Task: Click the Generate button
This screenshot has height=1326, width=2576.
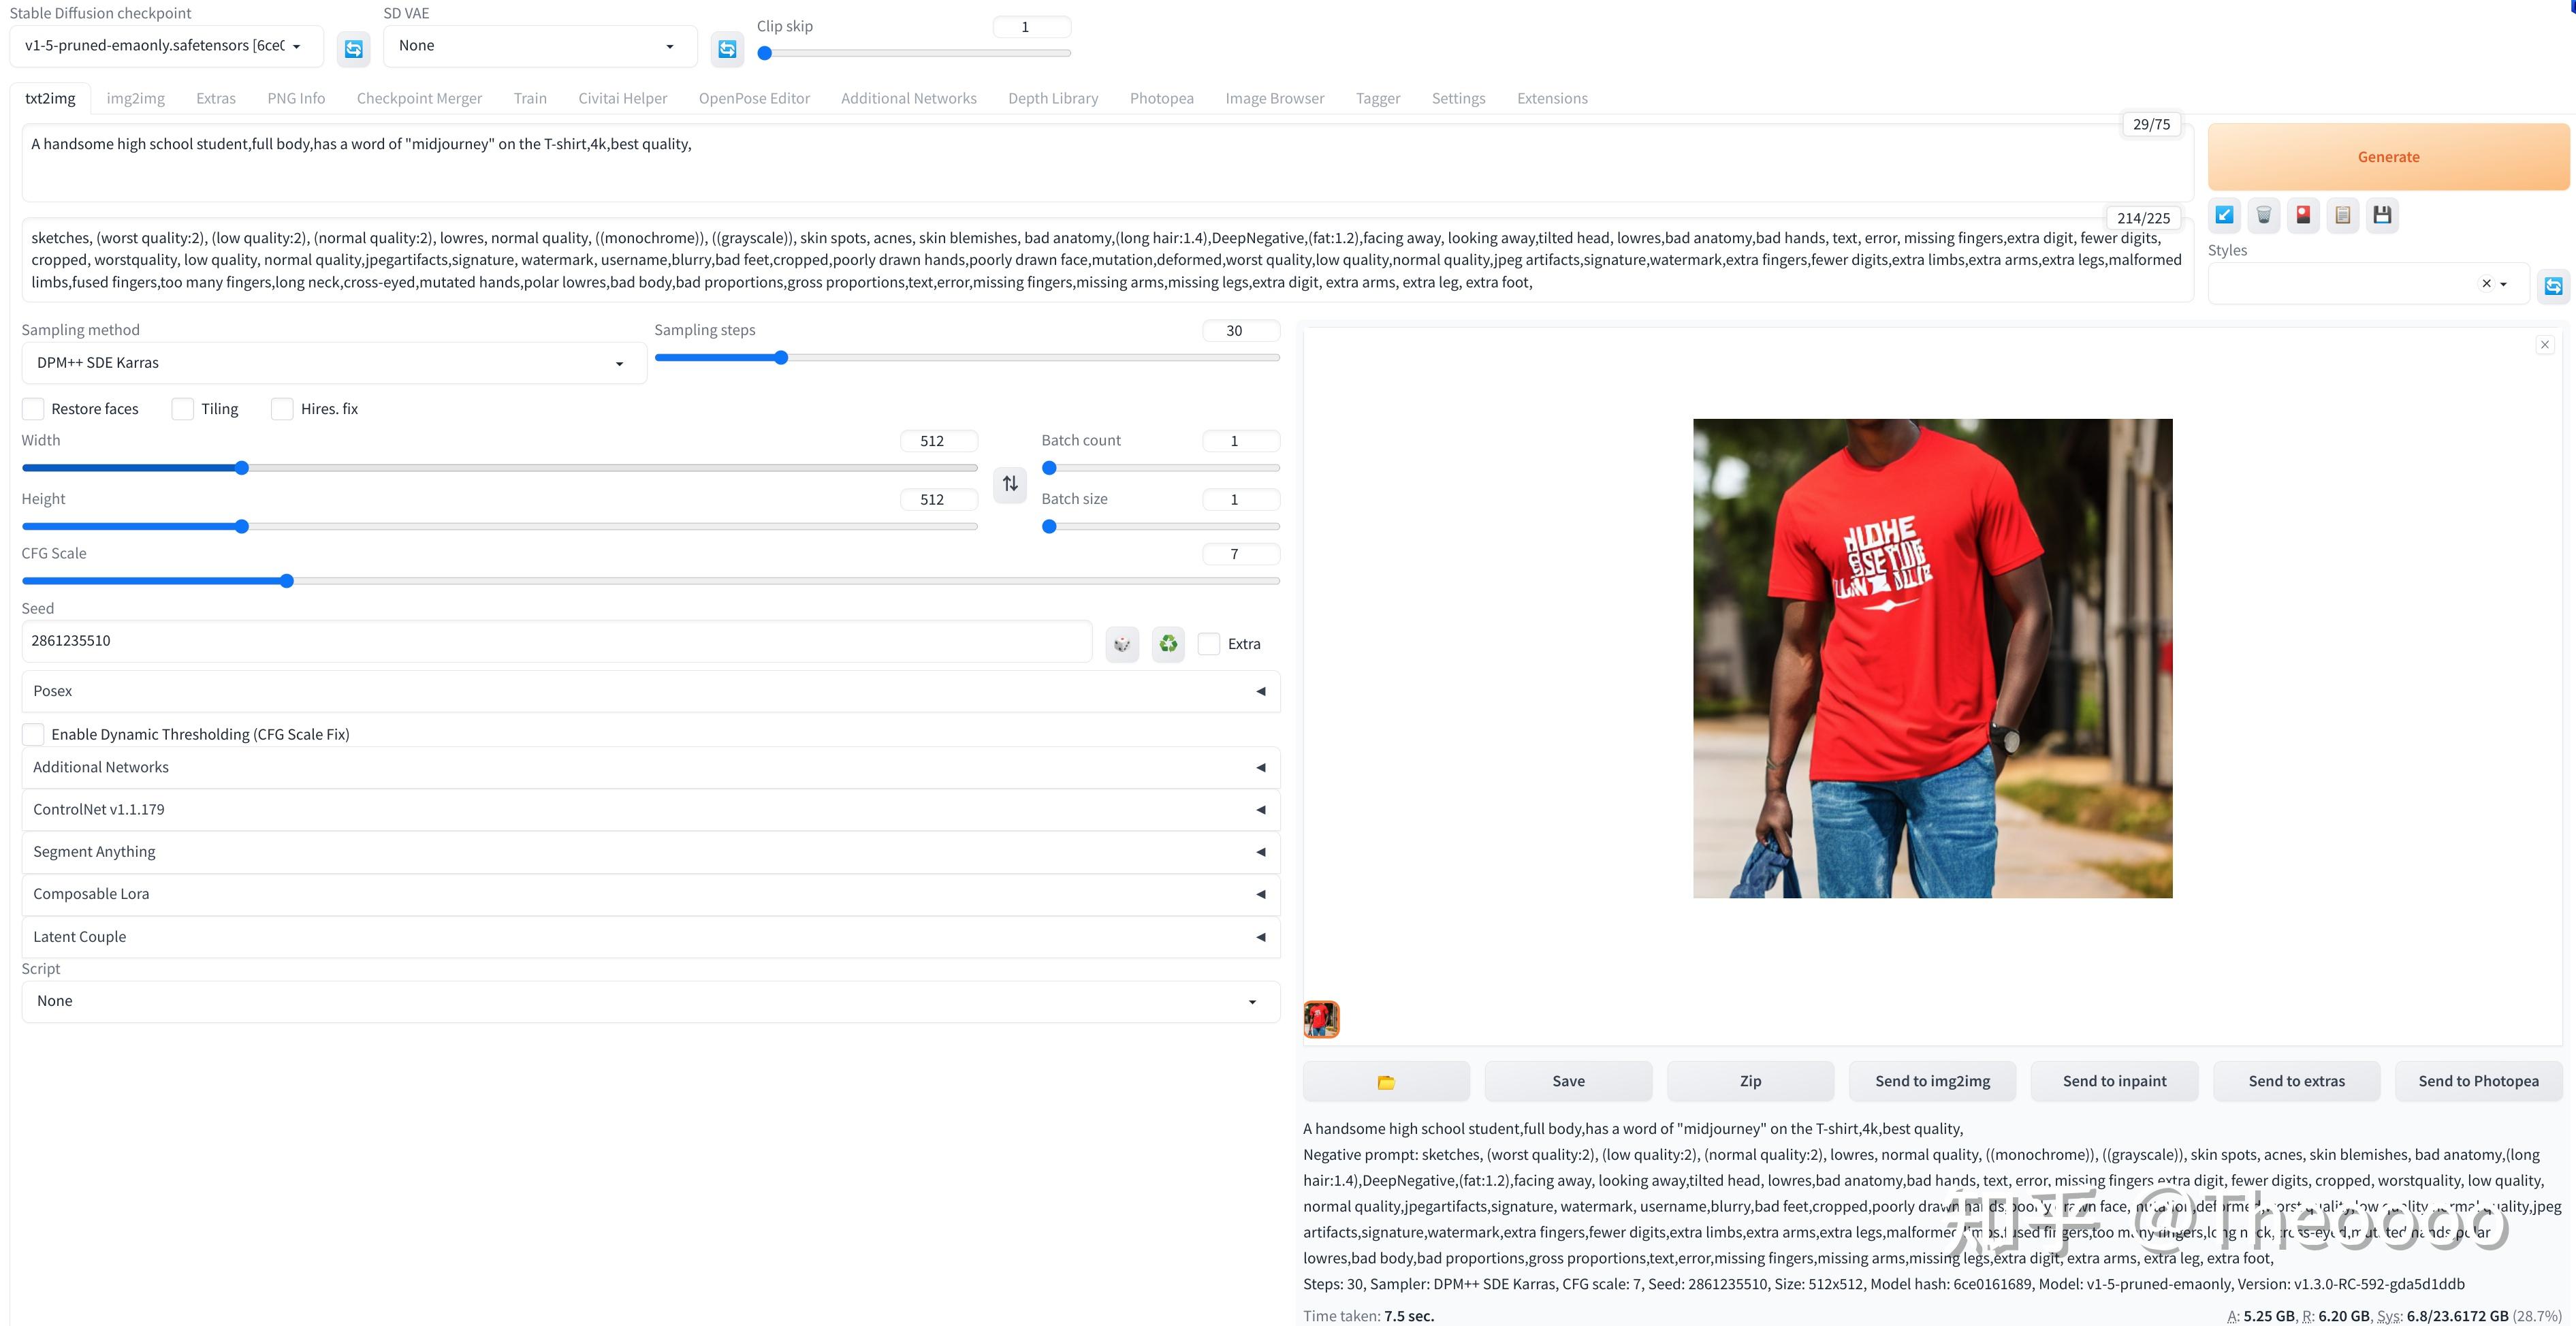Action: coord(2387,157)
